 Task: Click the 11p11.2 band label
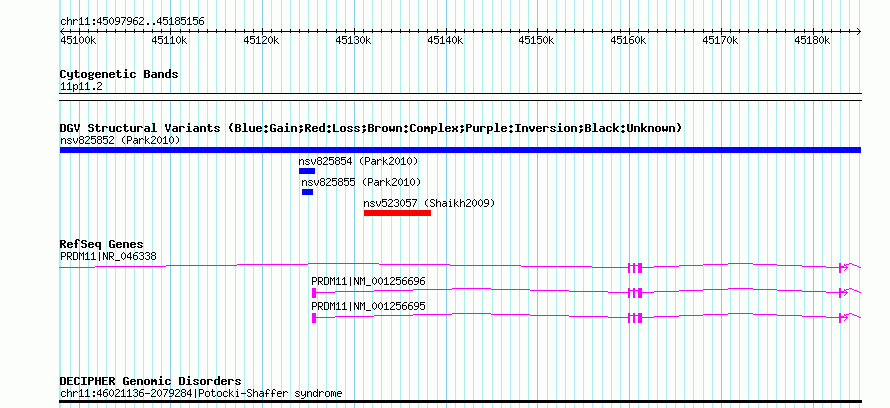pyautogui.click(x=81, y=87)
